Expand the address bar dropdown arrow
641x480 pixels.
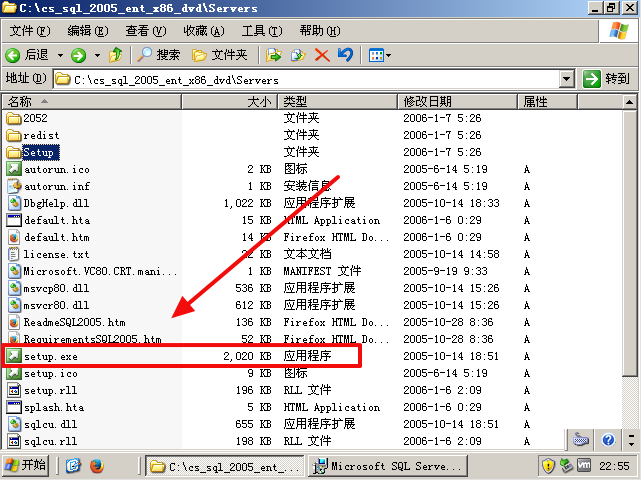(x=567, y=79)
